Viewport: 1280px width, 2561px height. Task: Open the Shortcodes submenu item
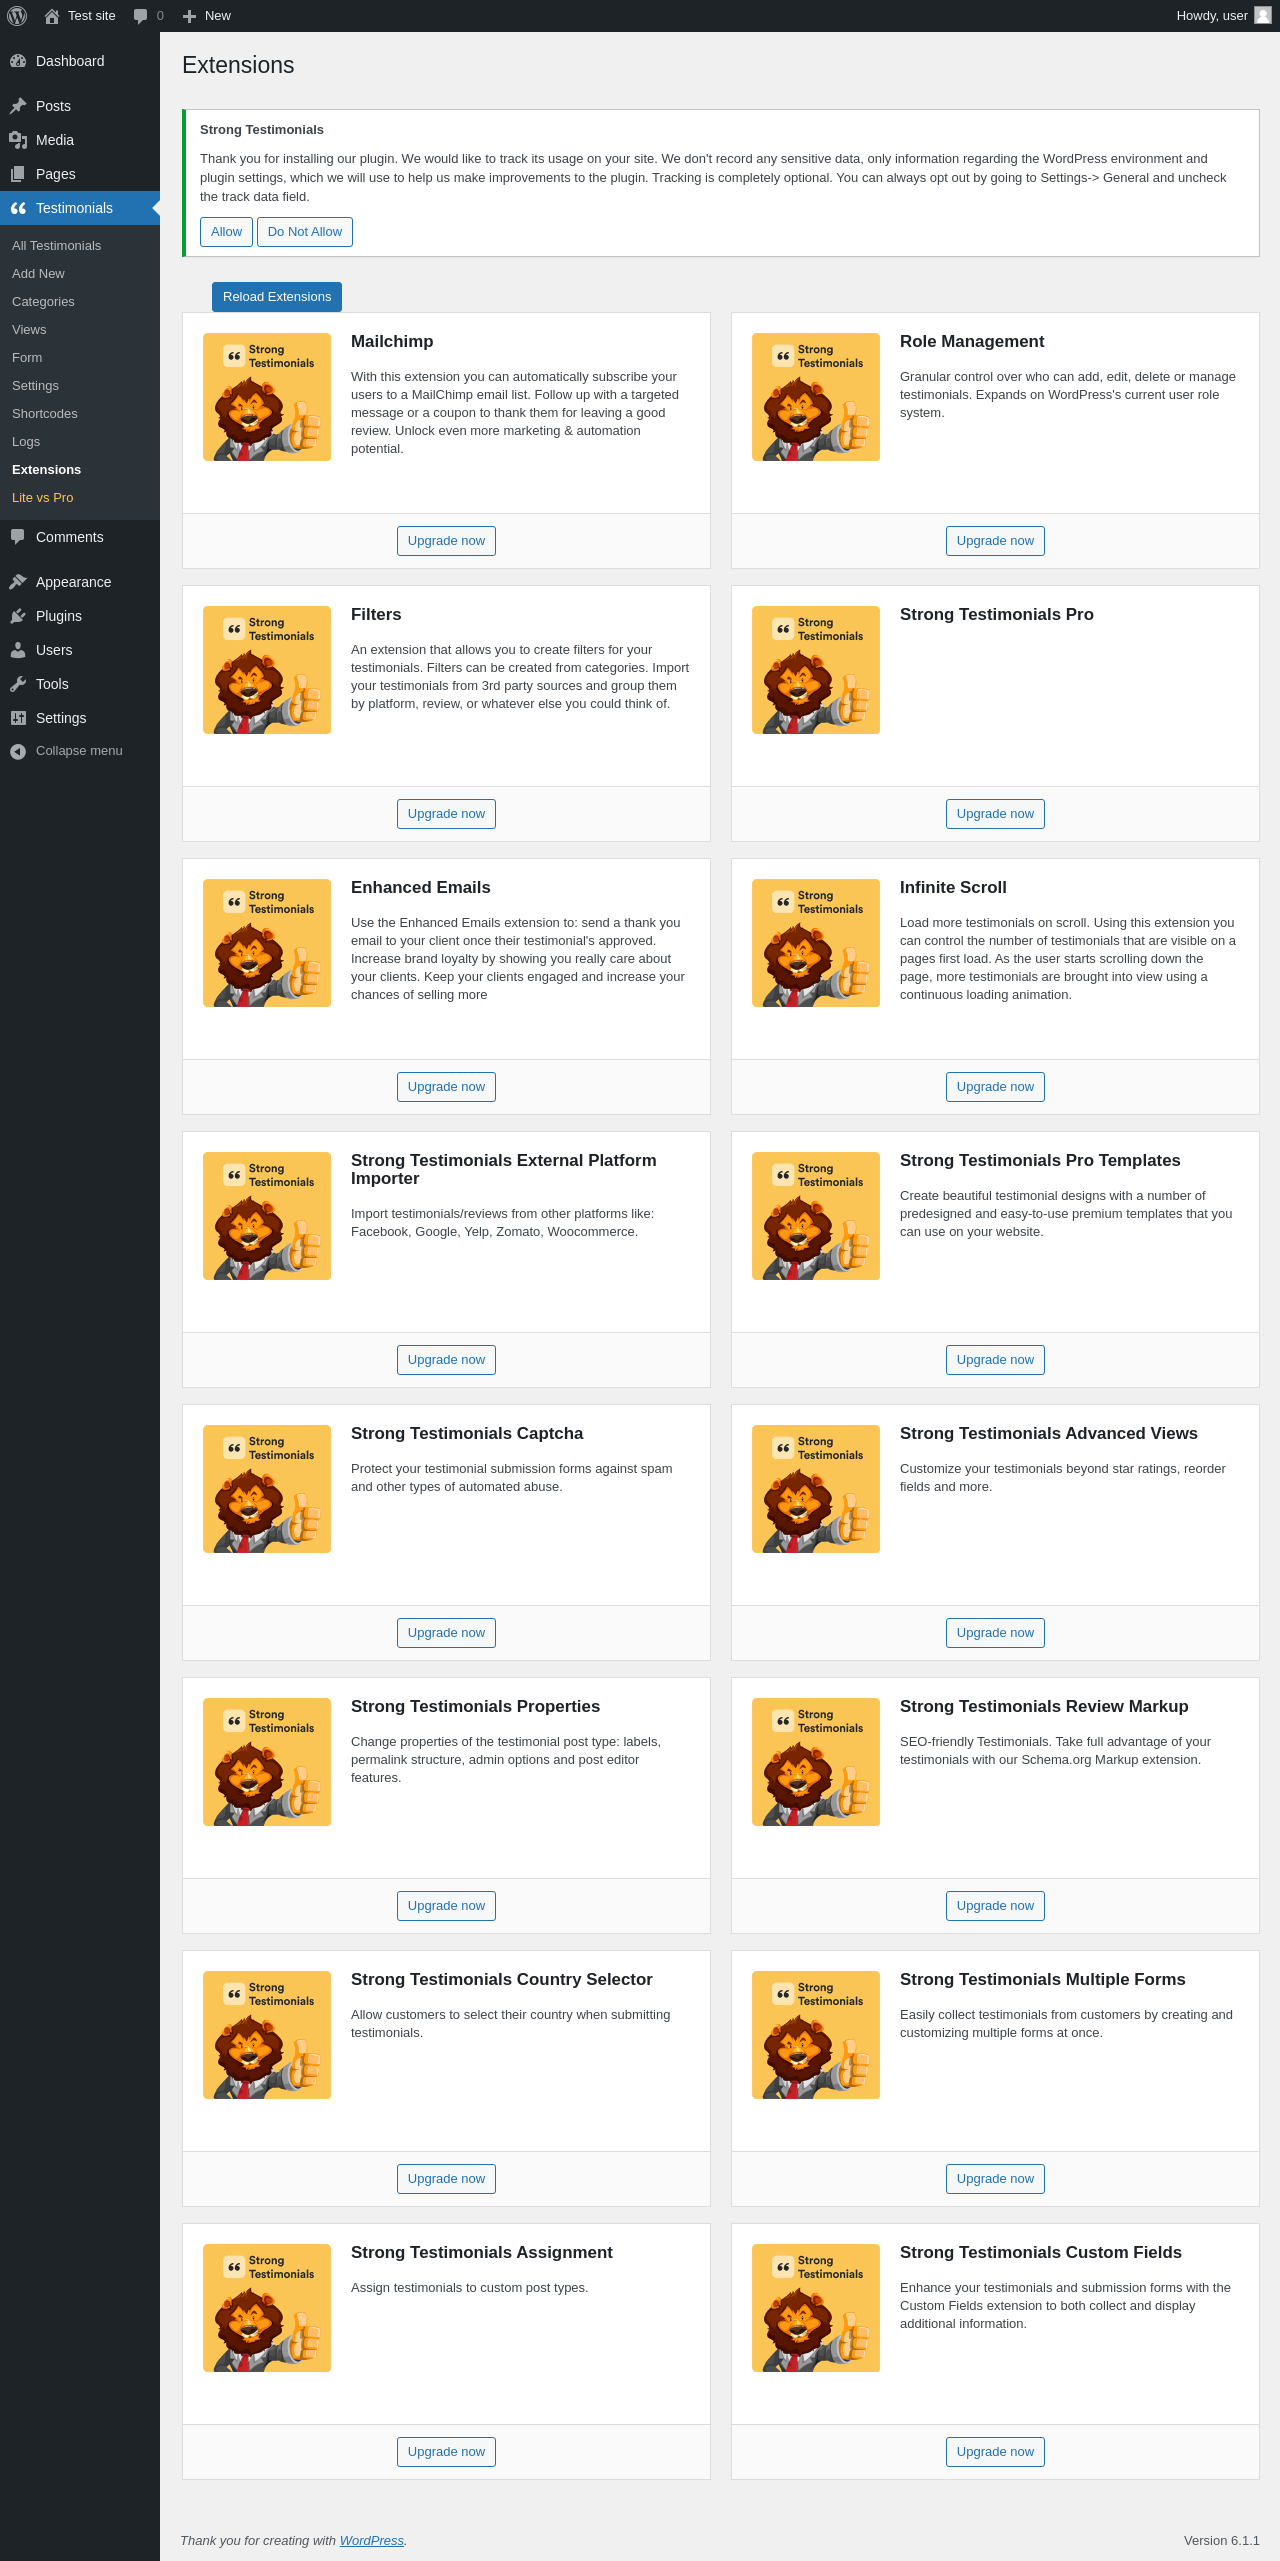point(45,414)
